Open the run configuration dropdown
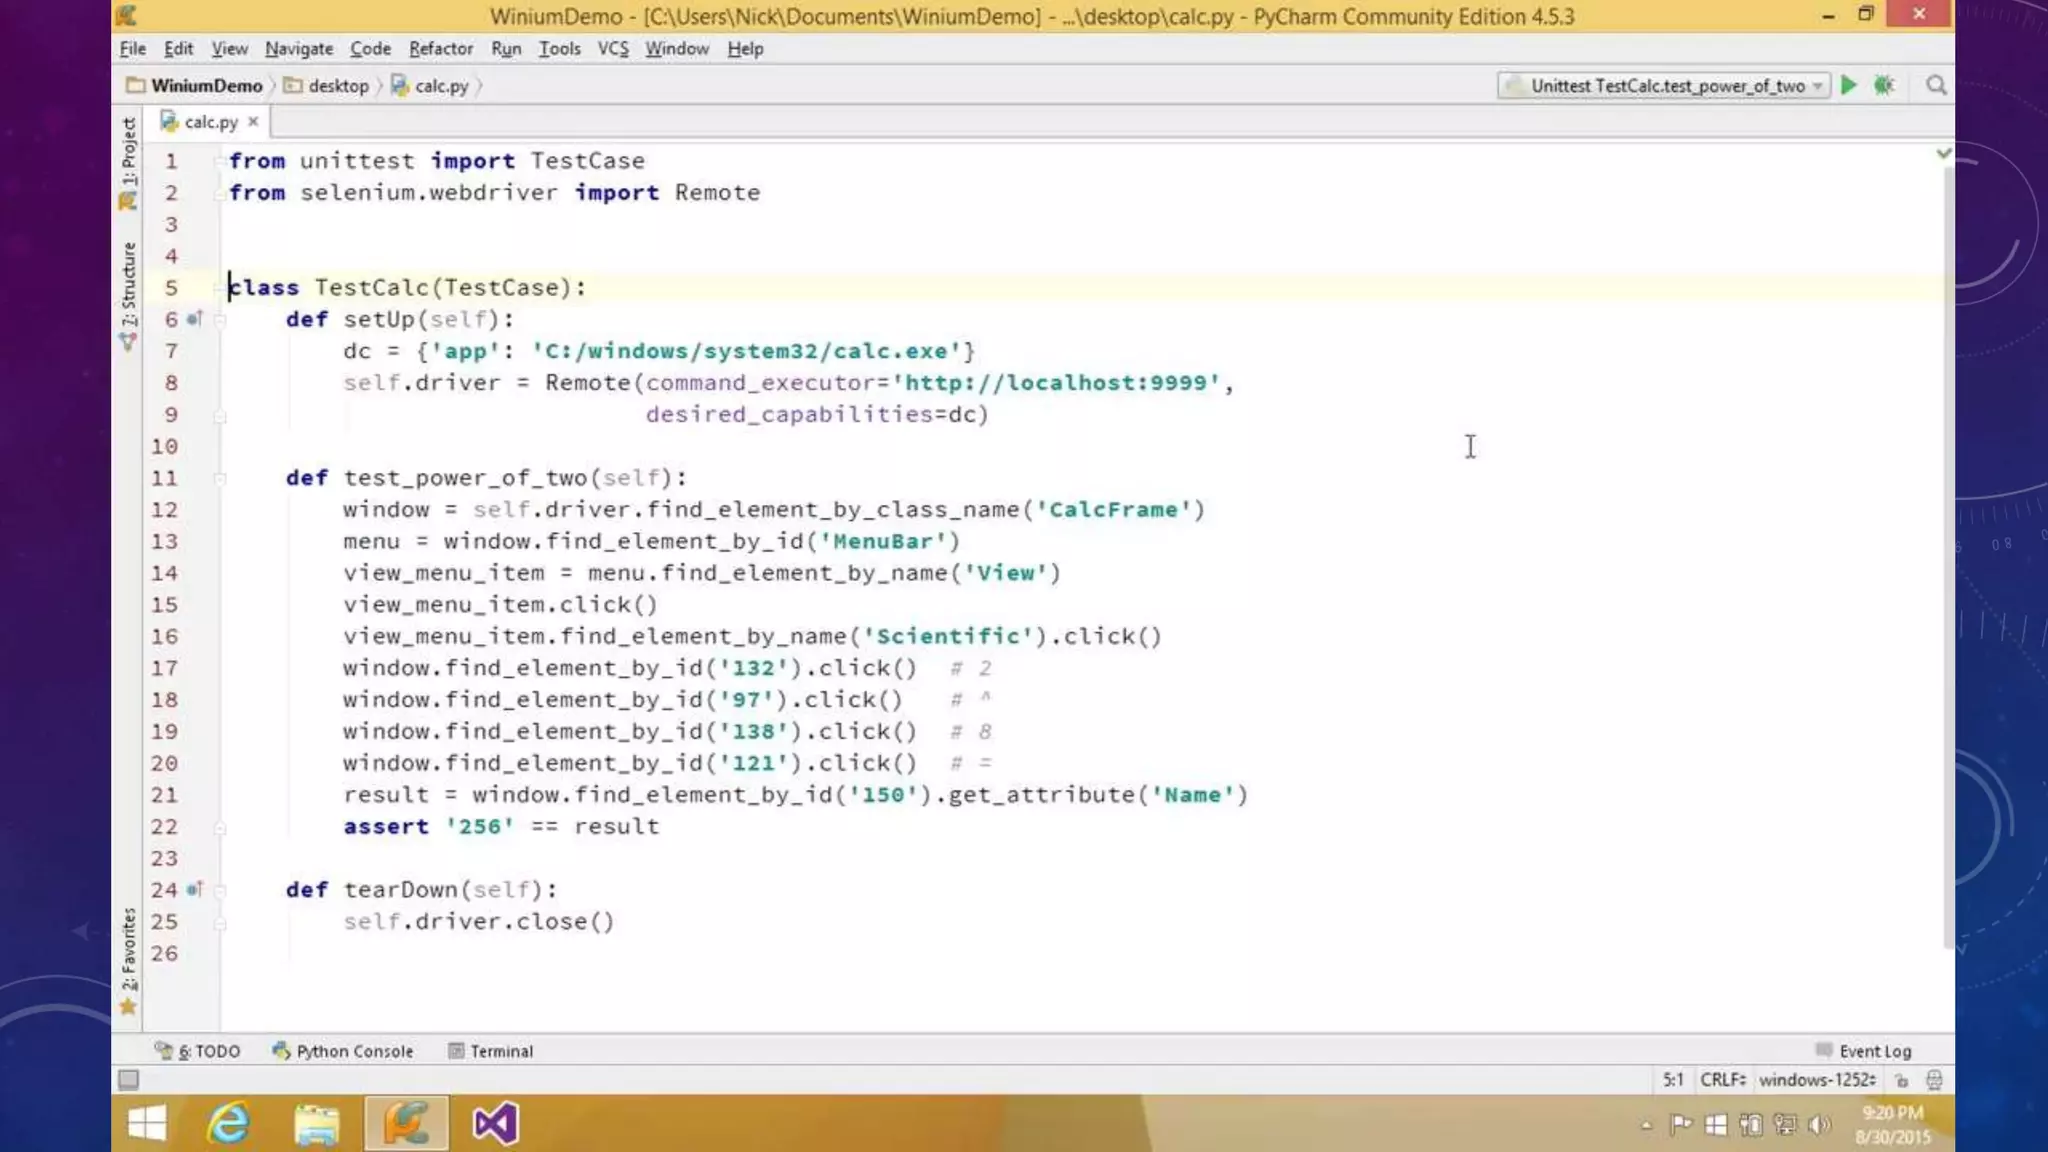Image resolution: width=2048 pixels, height=1152 pixels. (1664, 86)
